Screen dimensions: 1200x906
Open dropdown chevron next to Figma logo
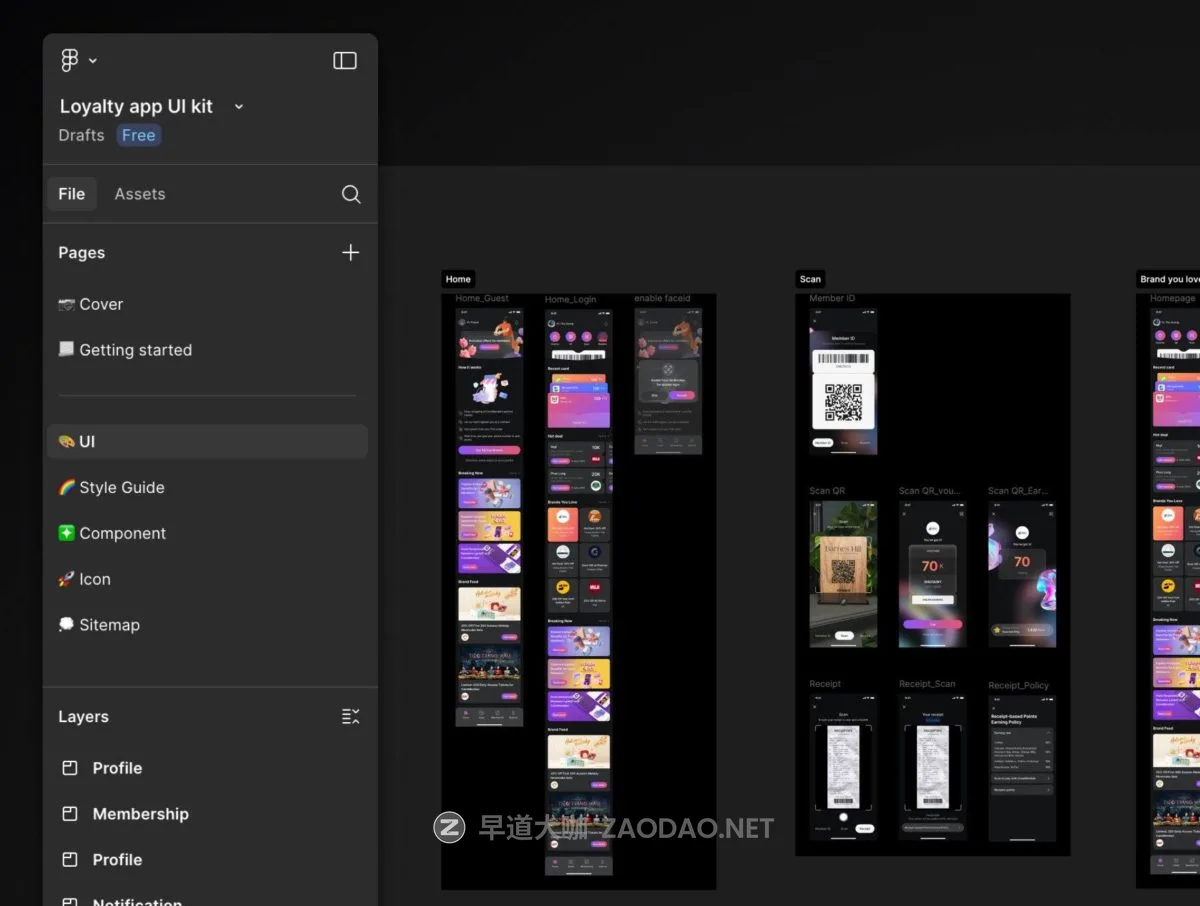pyautogui.click(x=93, y=61)
